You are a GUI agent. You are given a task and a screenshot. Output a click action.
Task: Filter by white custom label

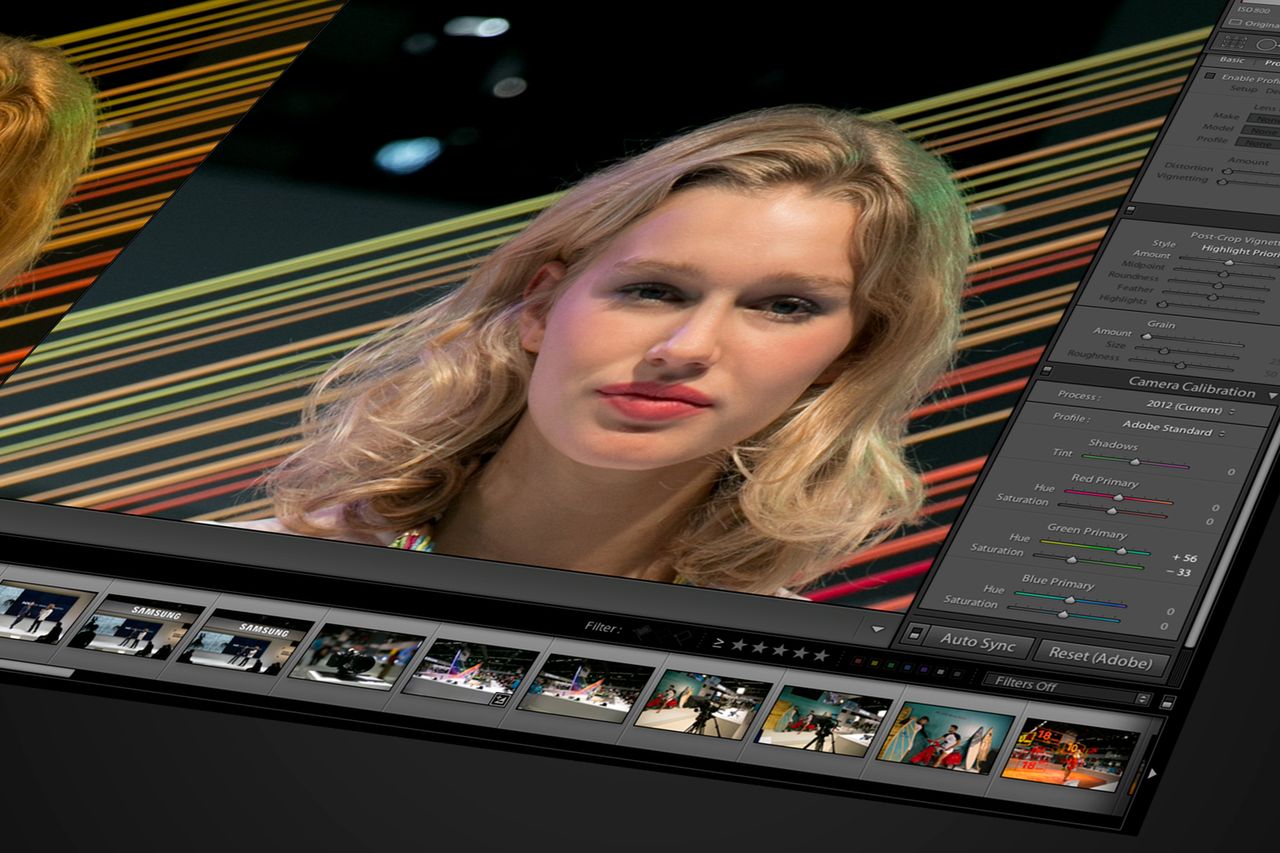[940, 672]
